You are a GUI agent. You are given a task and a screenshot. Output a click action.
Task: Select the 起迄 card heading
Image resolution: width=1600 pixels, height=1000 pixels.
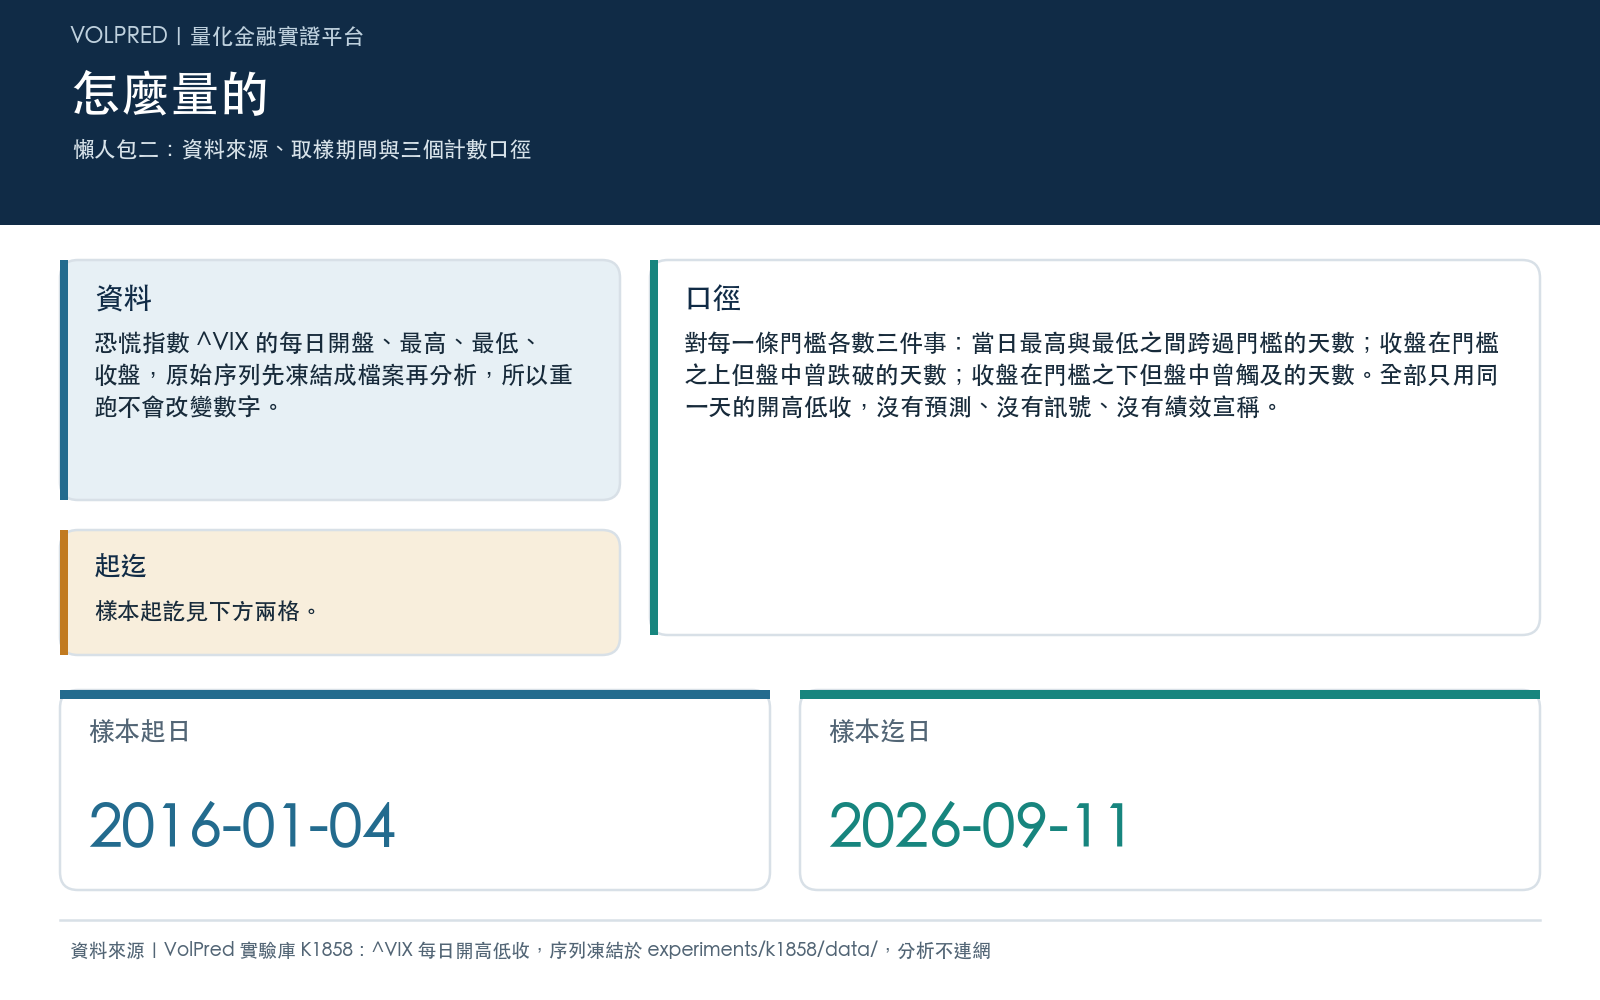click(120, 566)
